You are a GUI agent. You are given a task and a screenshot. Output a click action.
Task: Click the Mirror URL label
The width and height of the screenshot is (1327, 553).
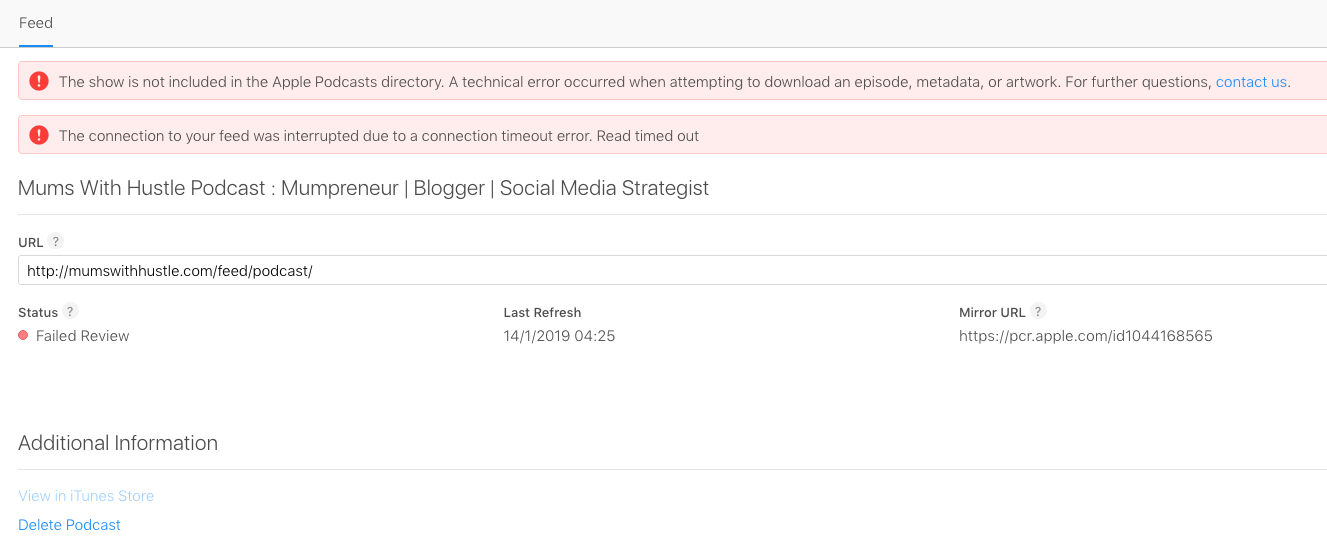(992, 312)
